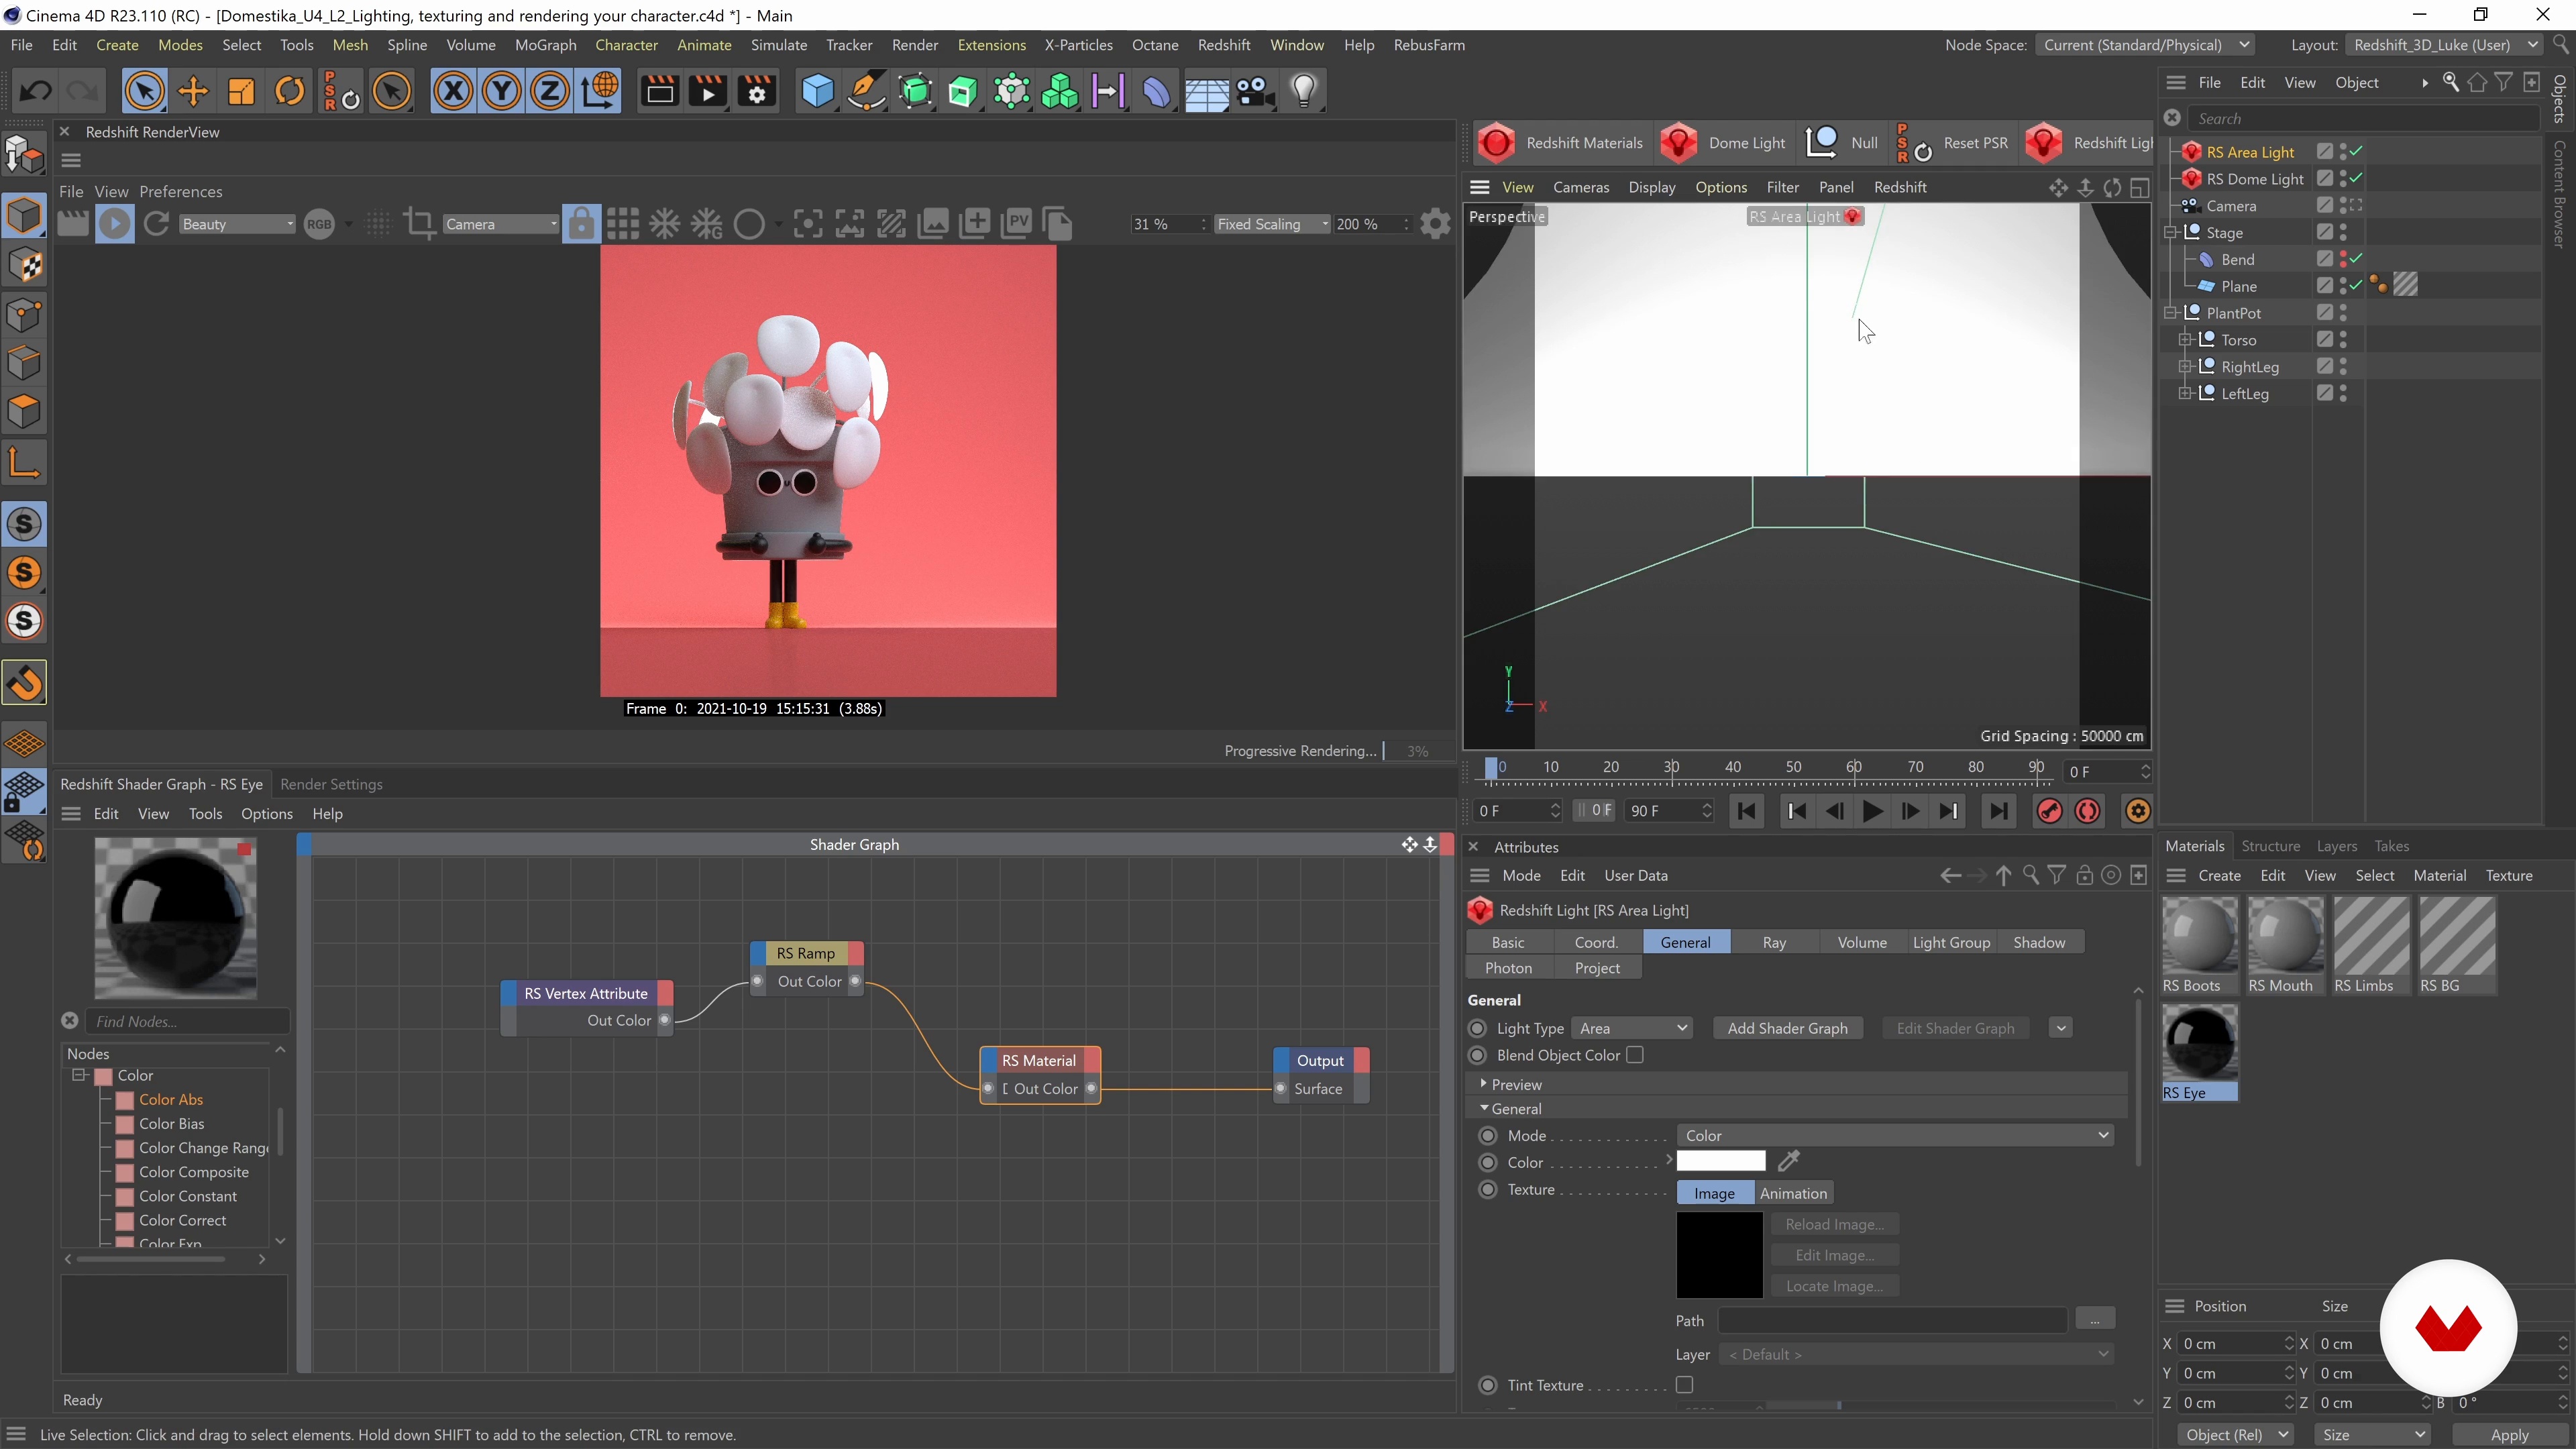Create a Dome Light via icon
Viewport: 2576px width, 1449px height.
click(1679, 143)
